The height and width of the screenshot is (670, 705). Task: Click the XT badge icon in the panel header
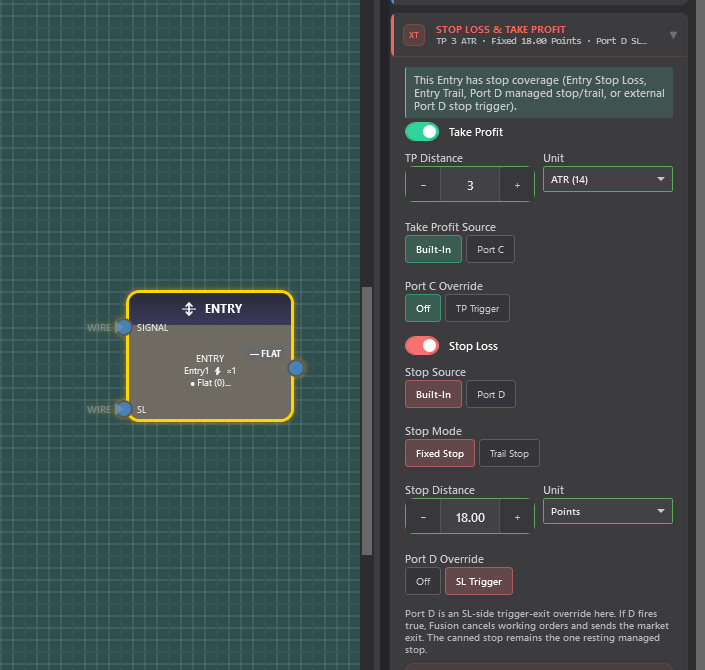pos(414,35)
